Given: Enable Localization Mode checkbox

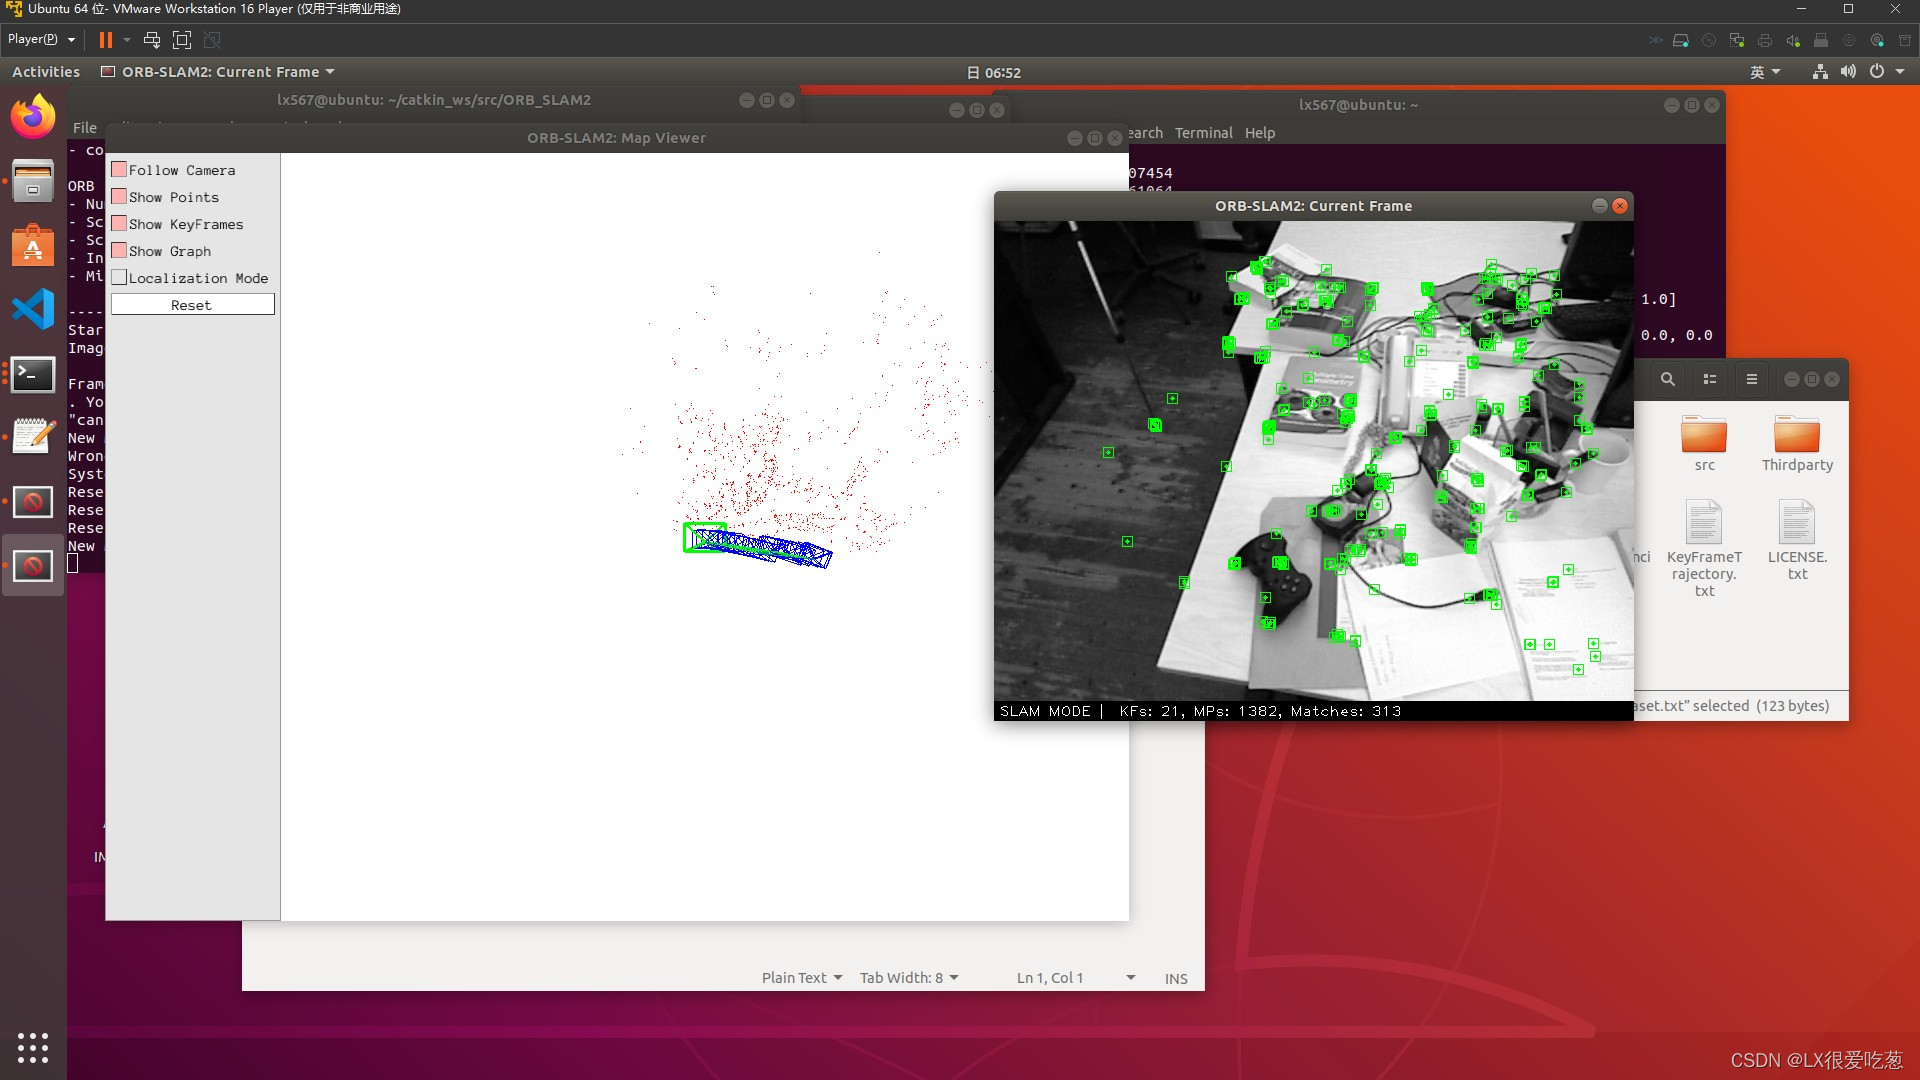Looking at the screenshot, I should [119, 277].
